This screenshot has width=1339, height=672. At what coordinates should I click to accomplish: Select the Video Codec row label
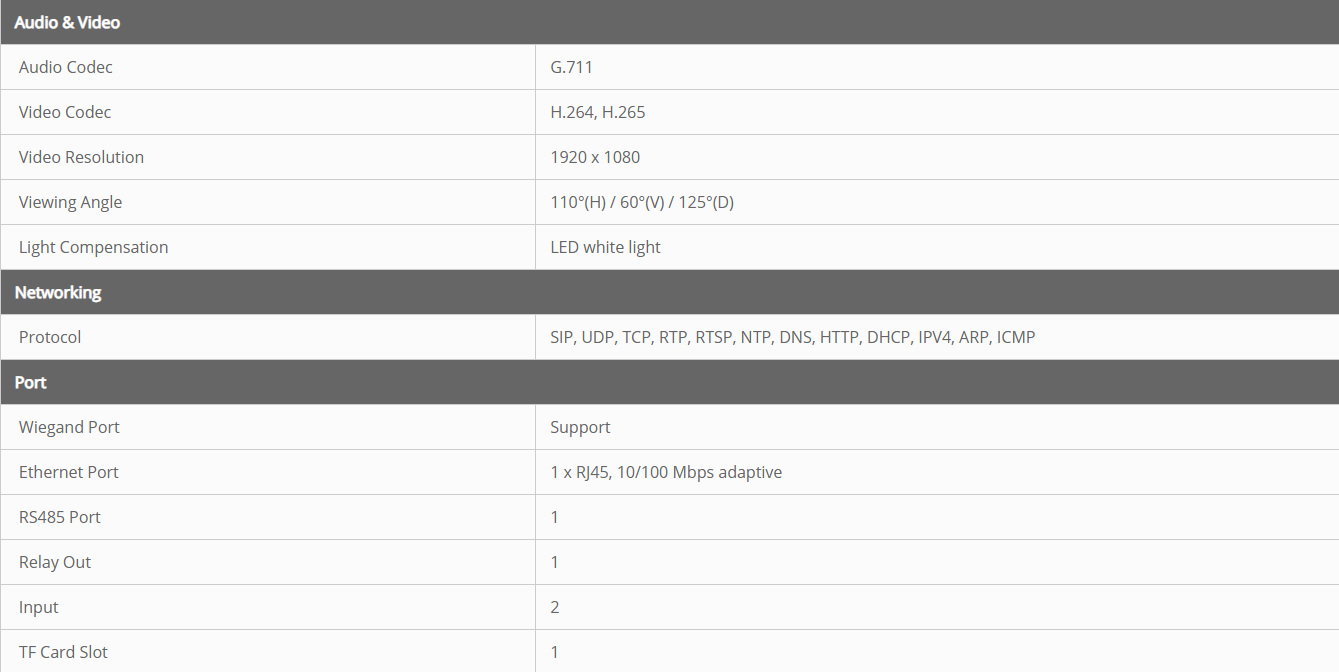tap(65, 112)
